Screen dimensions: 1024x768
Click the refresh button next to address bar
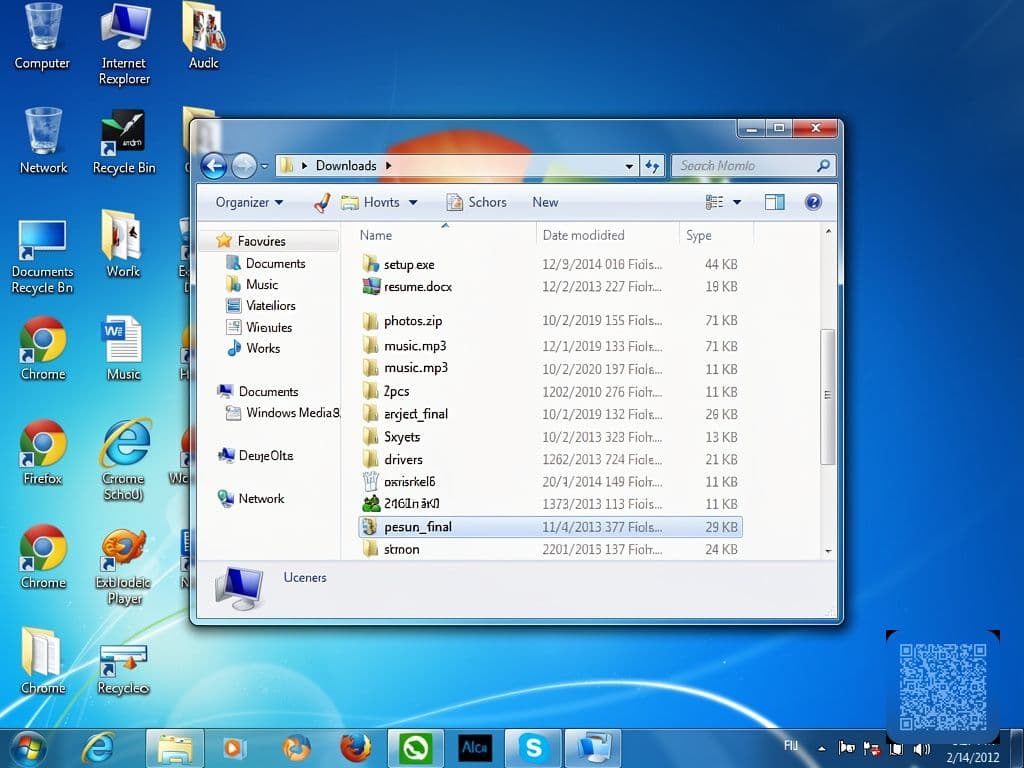tap(652, 166)
